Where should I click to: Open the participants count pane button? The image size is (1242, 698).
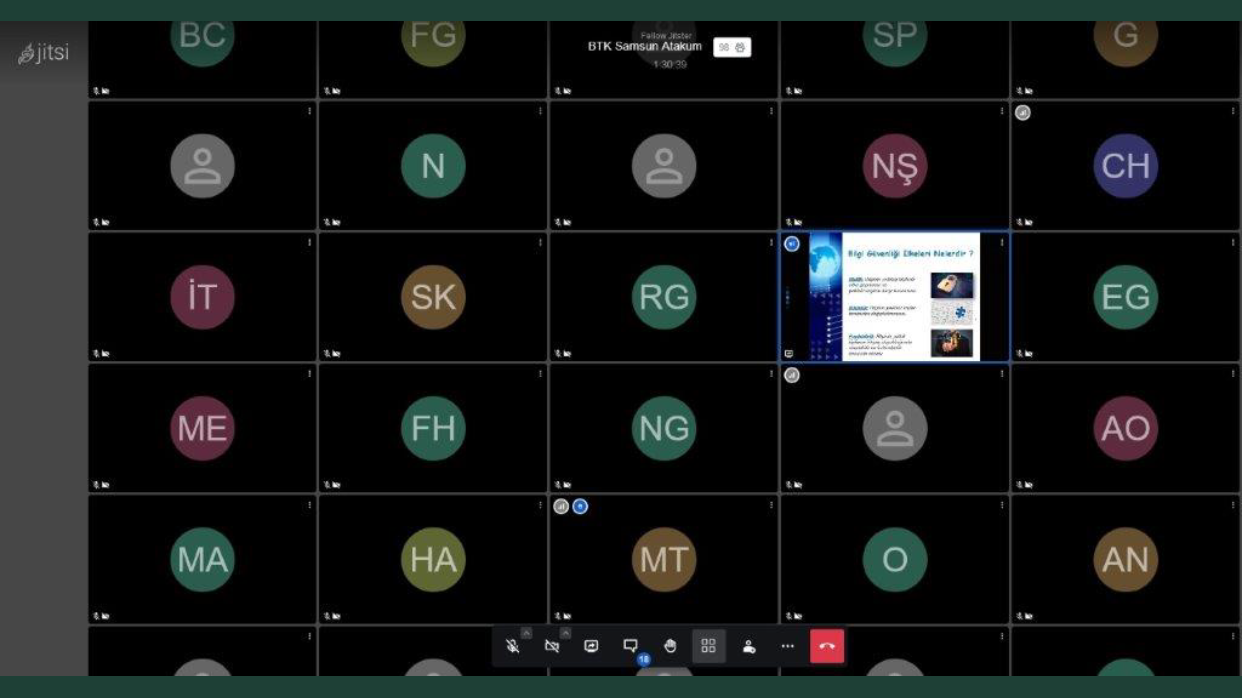[732, 47]
